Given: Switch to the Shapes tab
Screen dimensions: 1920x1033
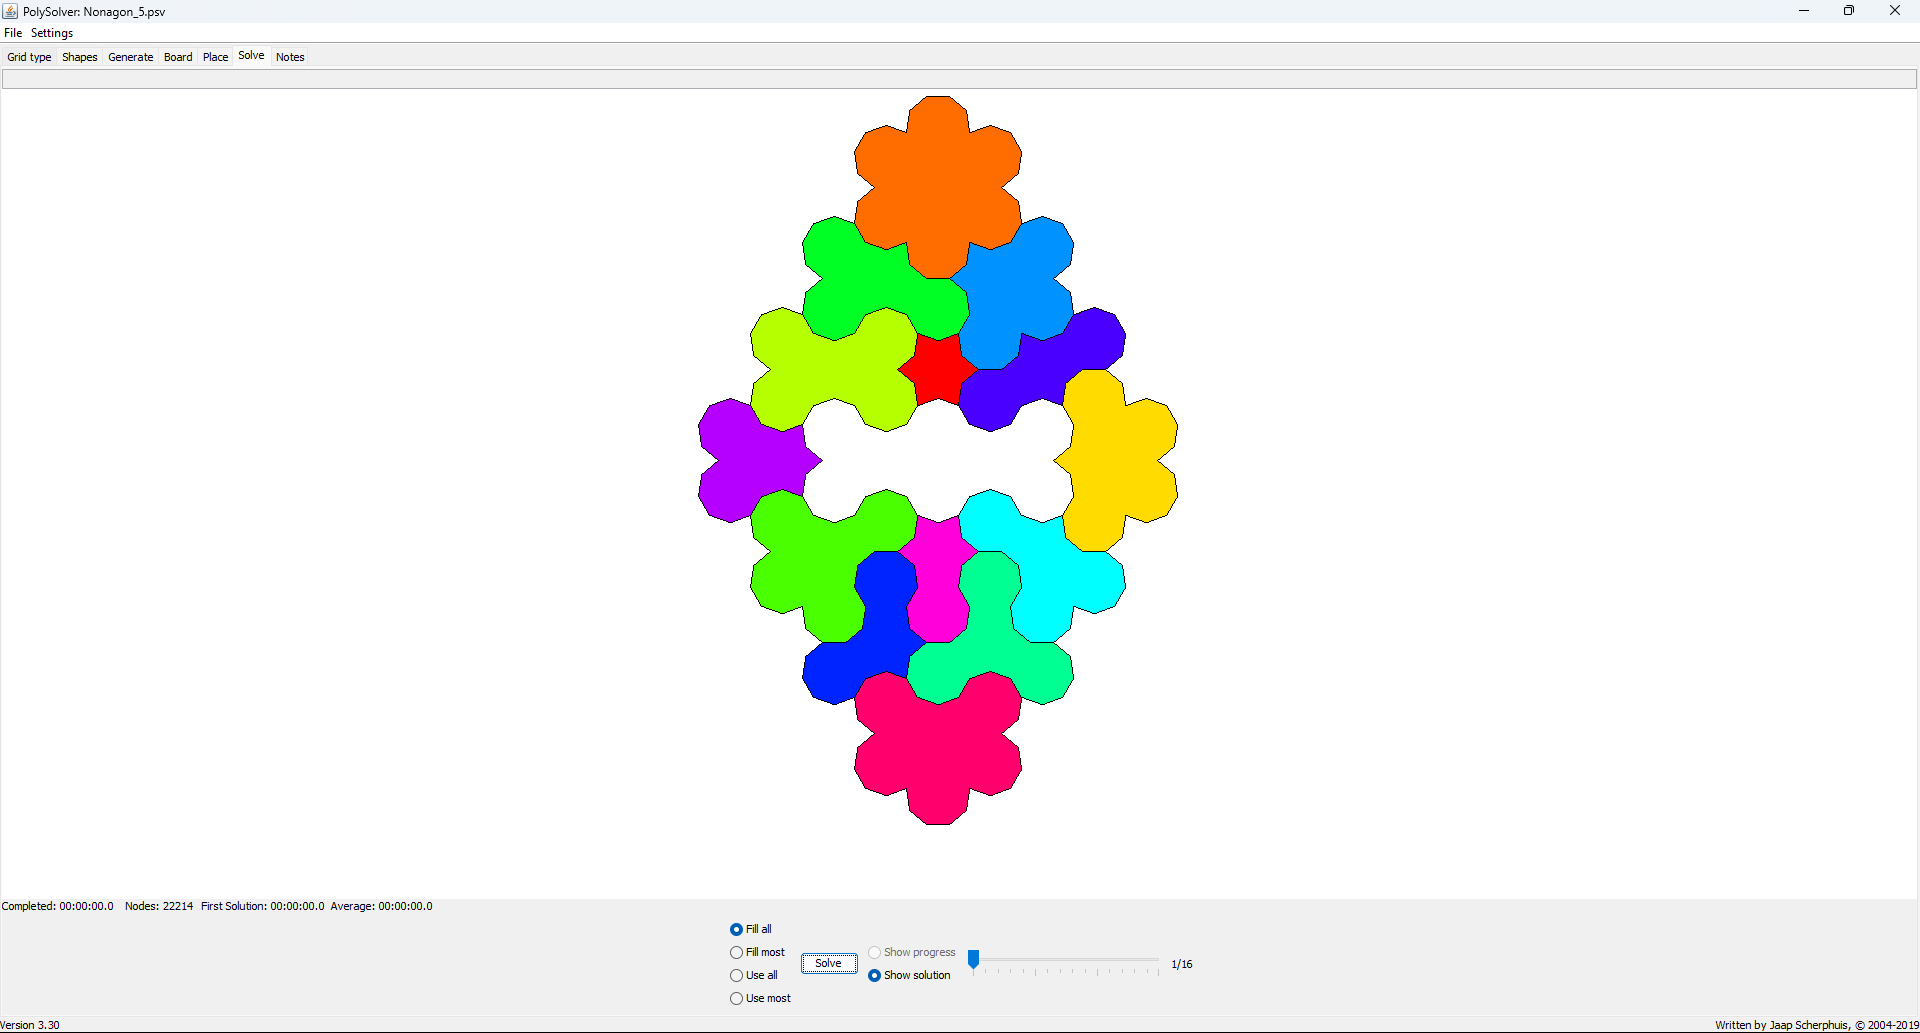Looking at the screenshot, I should [x=80, y=57].
